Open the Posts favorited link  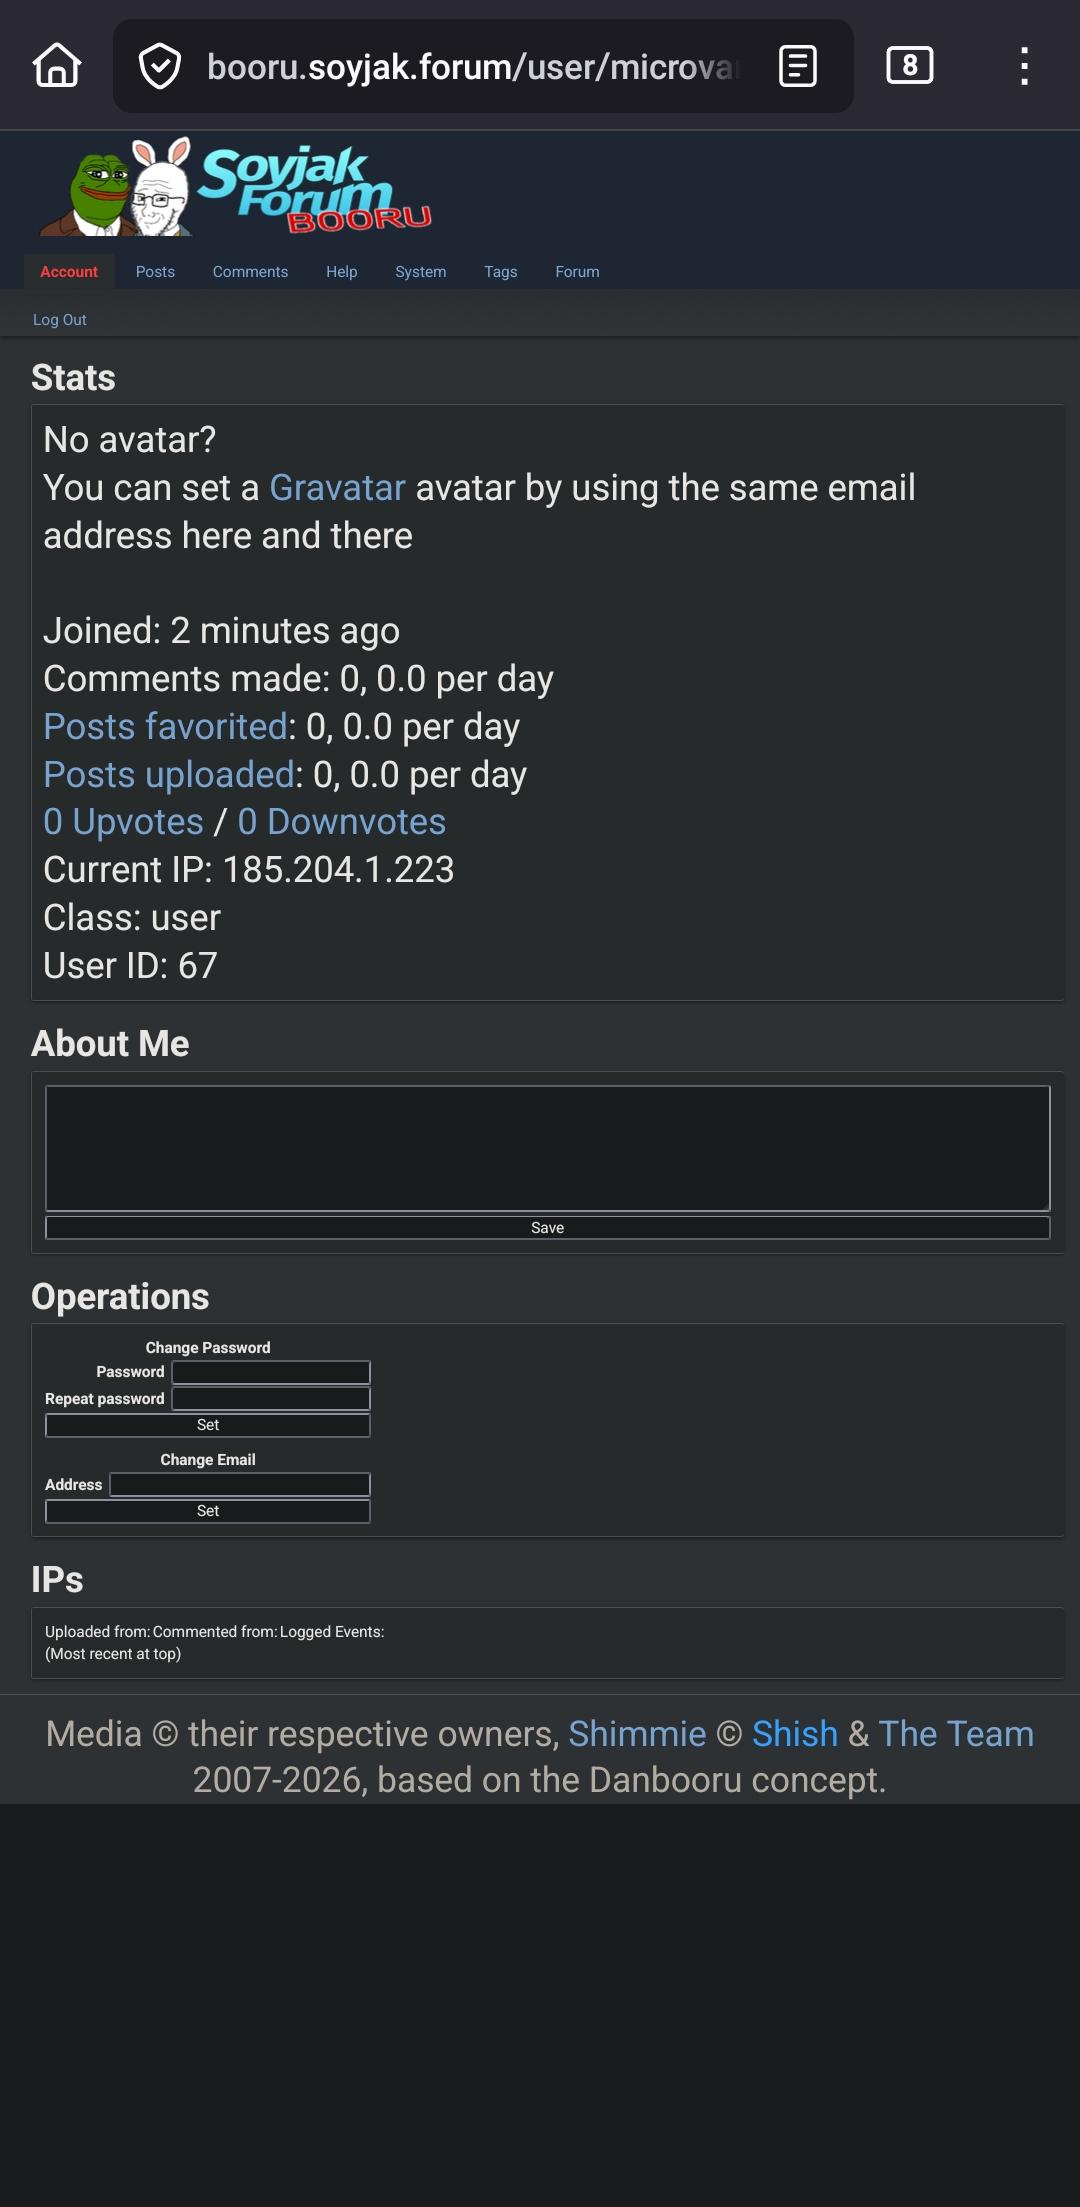166,727
